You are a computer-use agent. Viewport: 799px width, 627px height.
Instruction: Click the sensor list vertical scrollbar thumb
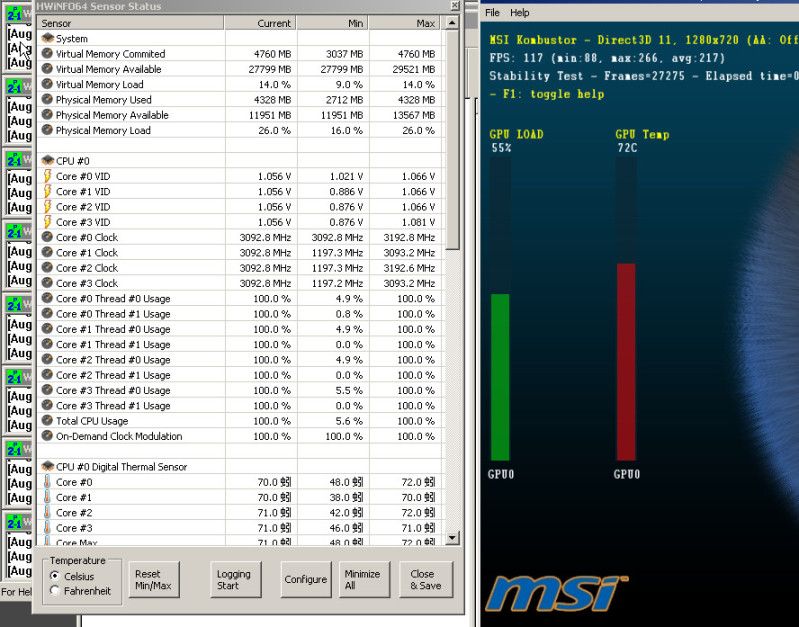tap(452, 140)
